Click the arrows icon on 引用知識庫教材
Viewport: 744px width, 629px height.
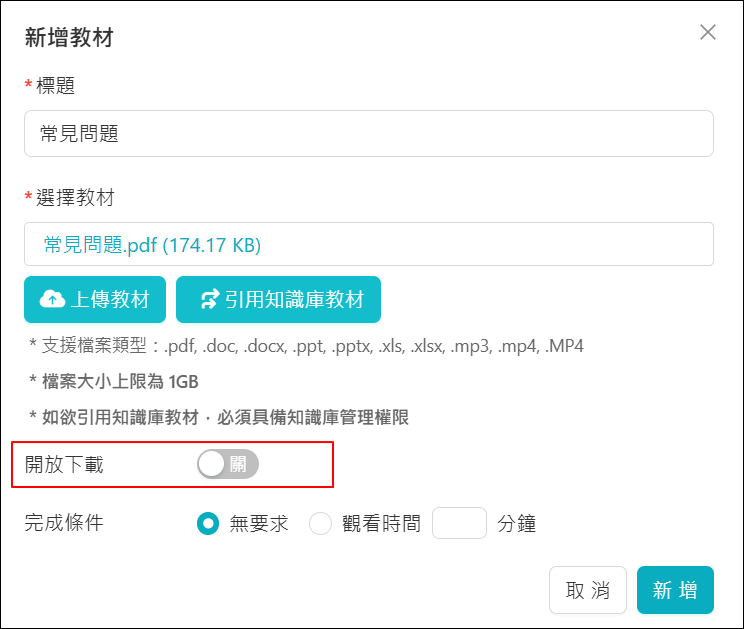[x=209, y=299]
